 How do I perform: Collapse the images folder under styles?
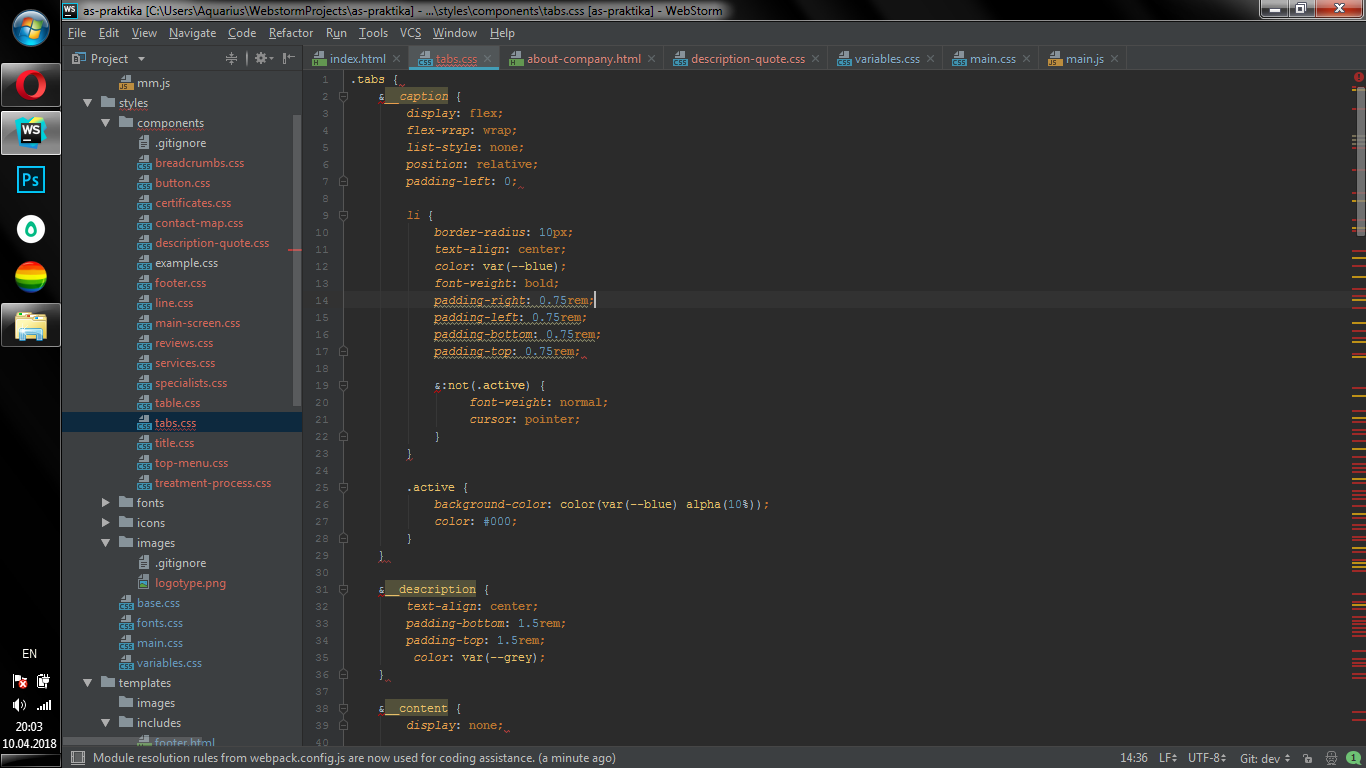[106, 543]
